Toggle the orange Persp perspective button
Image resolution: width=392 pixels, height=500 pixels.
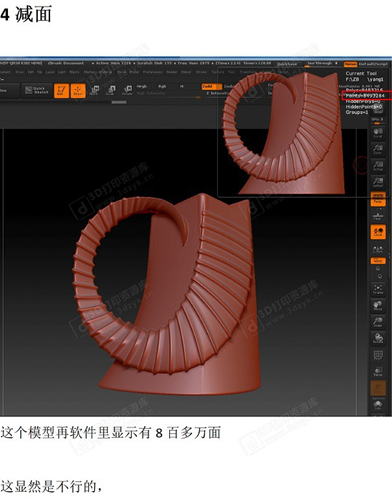pyautogui.click(x=377, y=199)
